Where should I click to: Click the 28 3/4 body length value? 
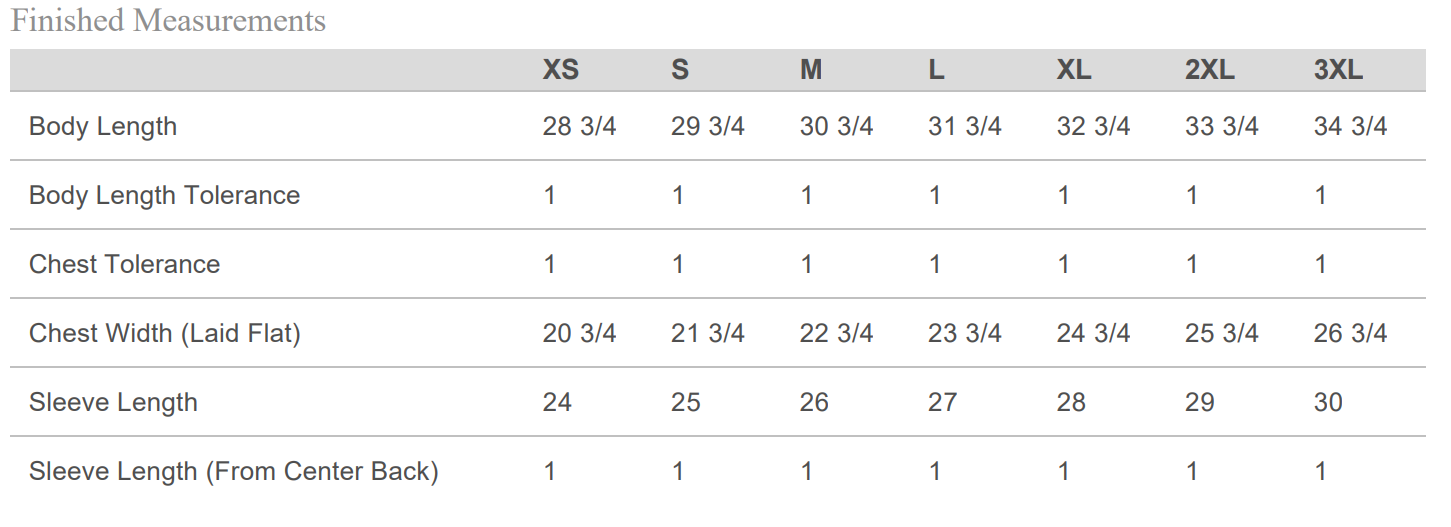579,126
